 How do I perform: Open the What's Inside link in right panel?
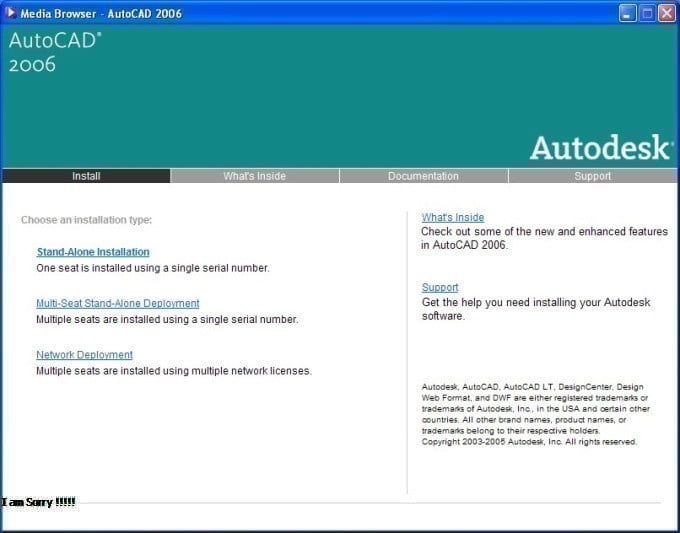[x=453, y=217]
